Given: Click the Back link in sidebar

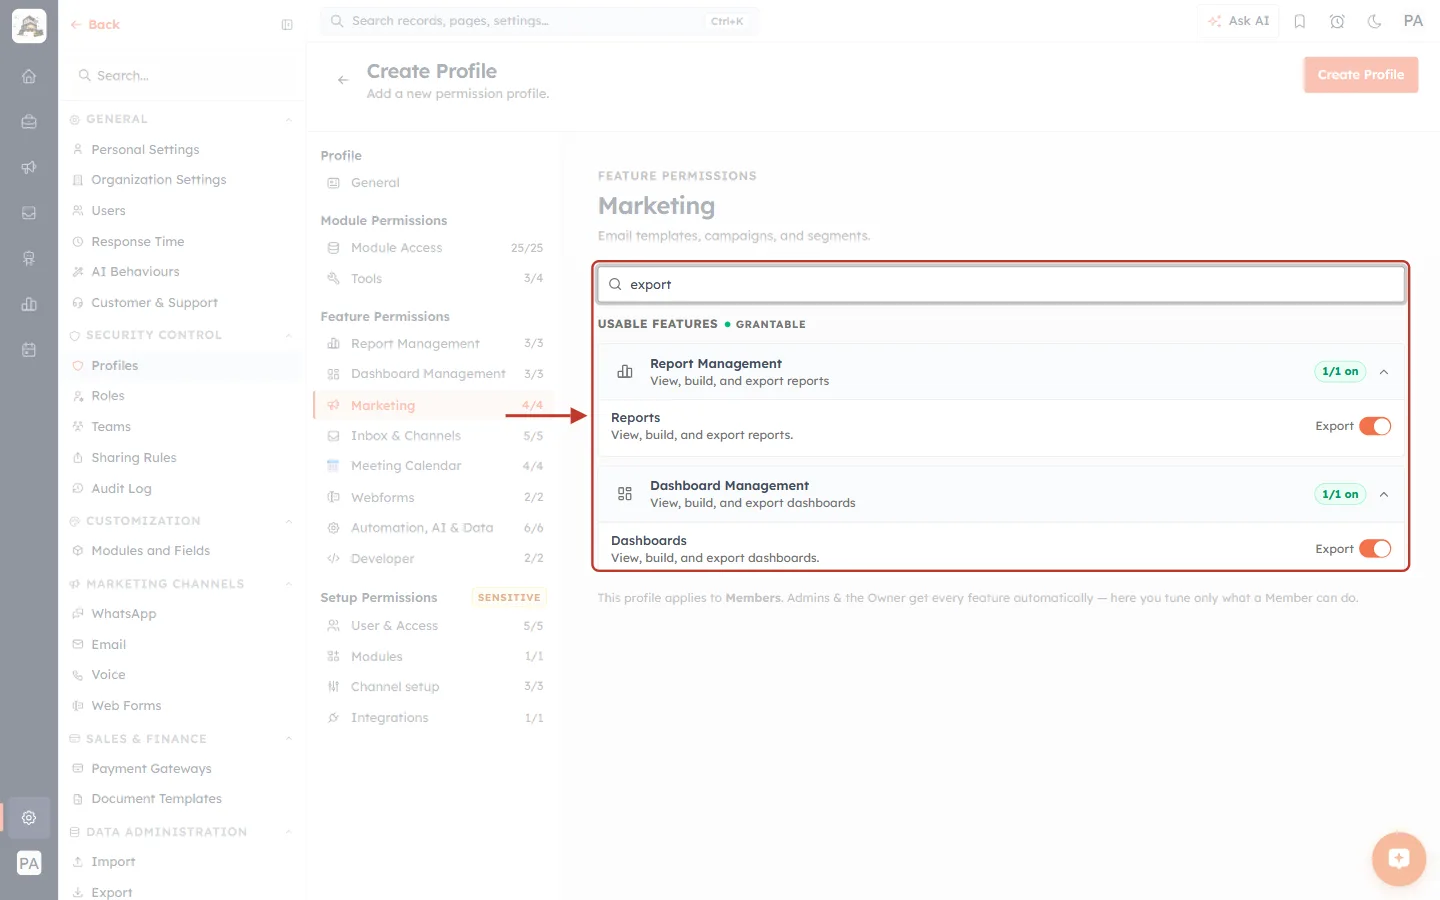Looking at the screenshot, I should pyautogui.click(x=95, y=25).
